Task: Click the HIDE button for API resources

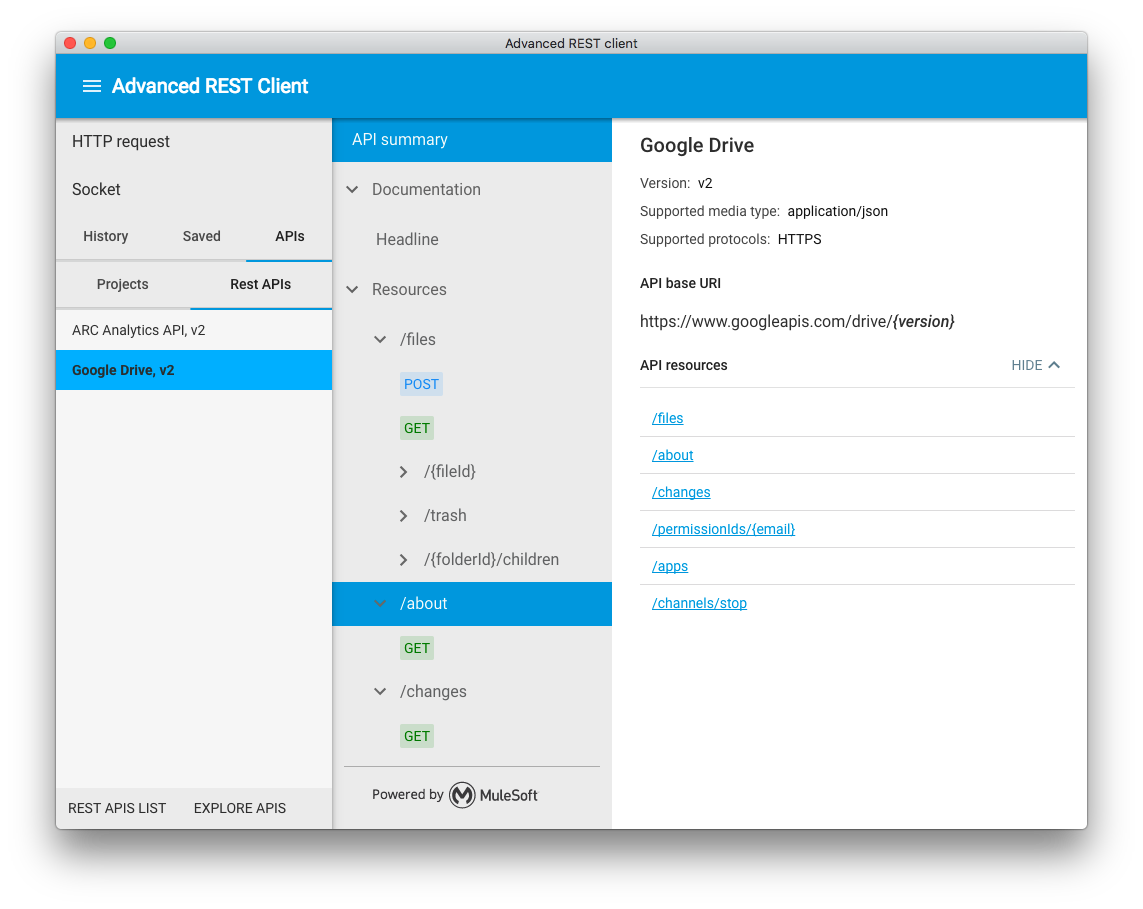Action: (x=1035, y=365)
